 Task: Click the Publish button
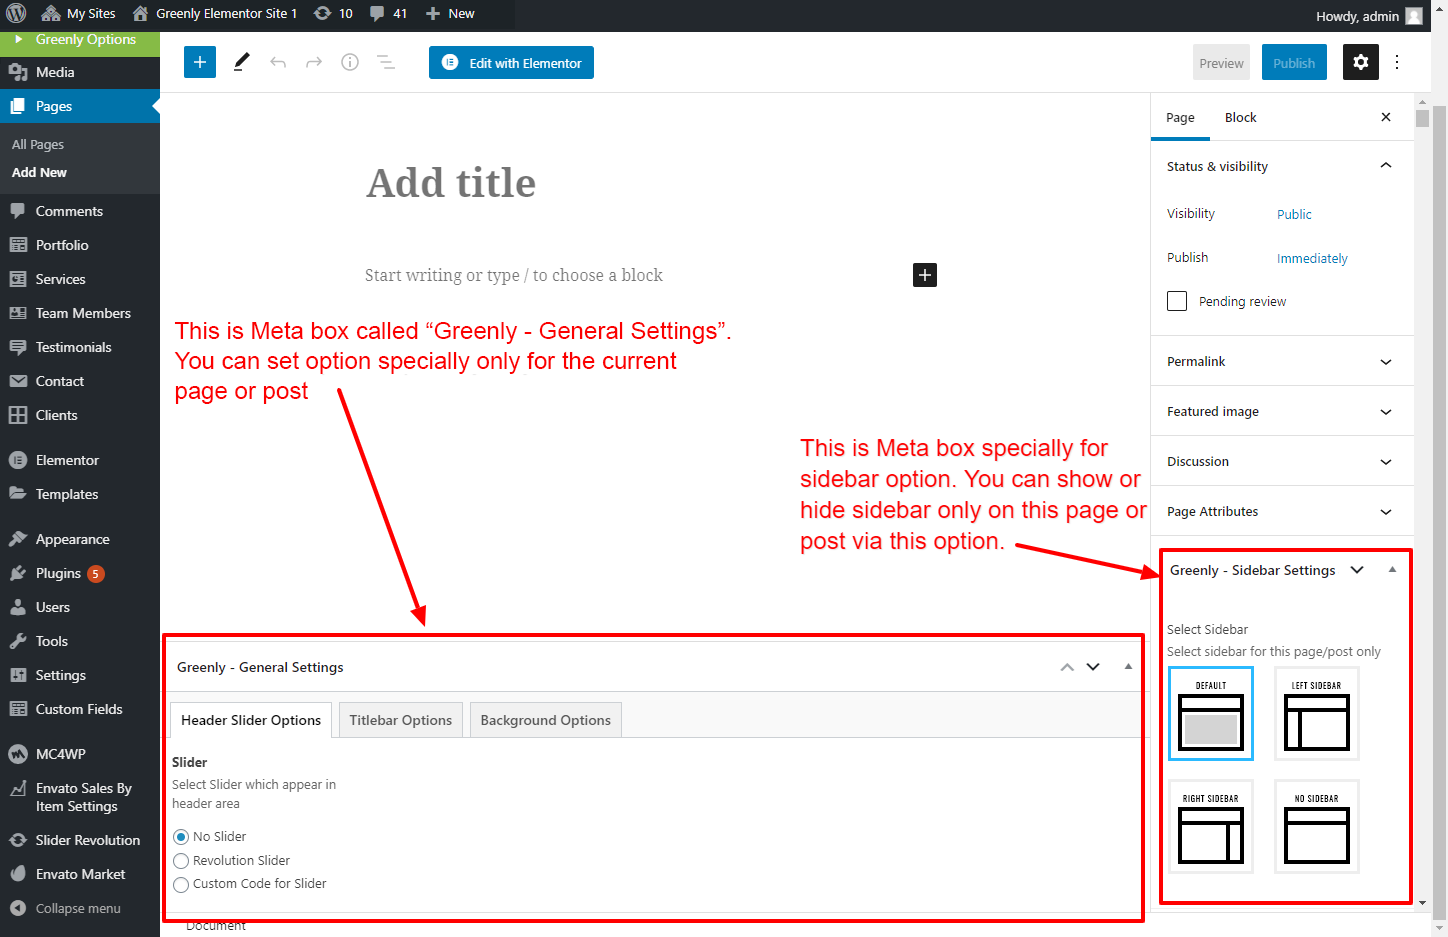[x=1294, y=62]
